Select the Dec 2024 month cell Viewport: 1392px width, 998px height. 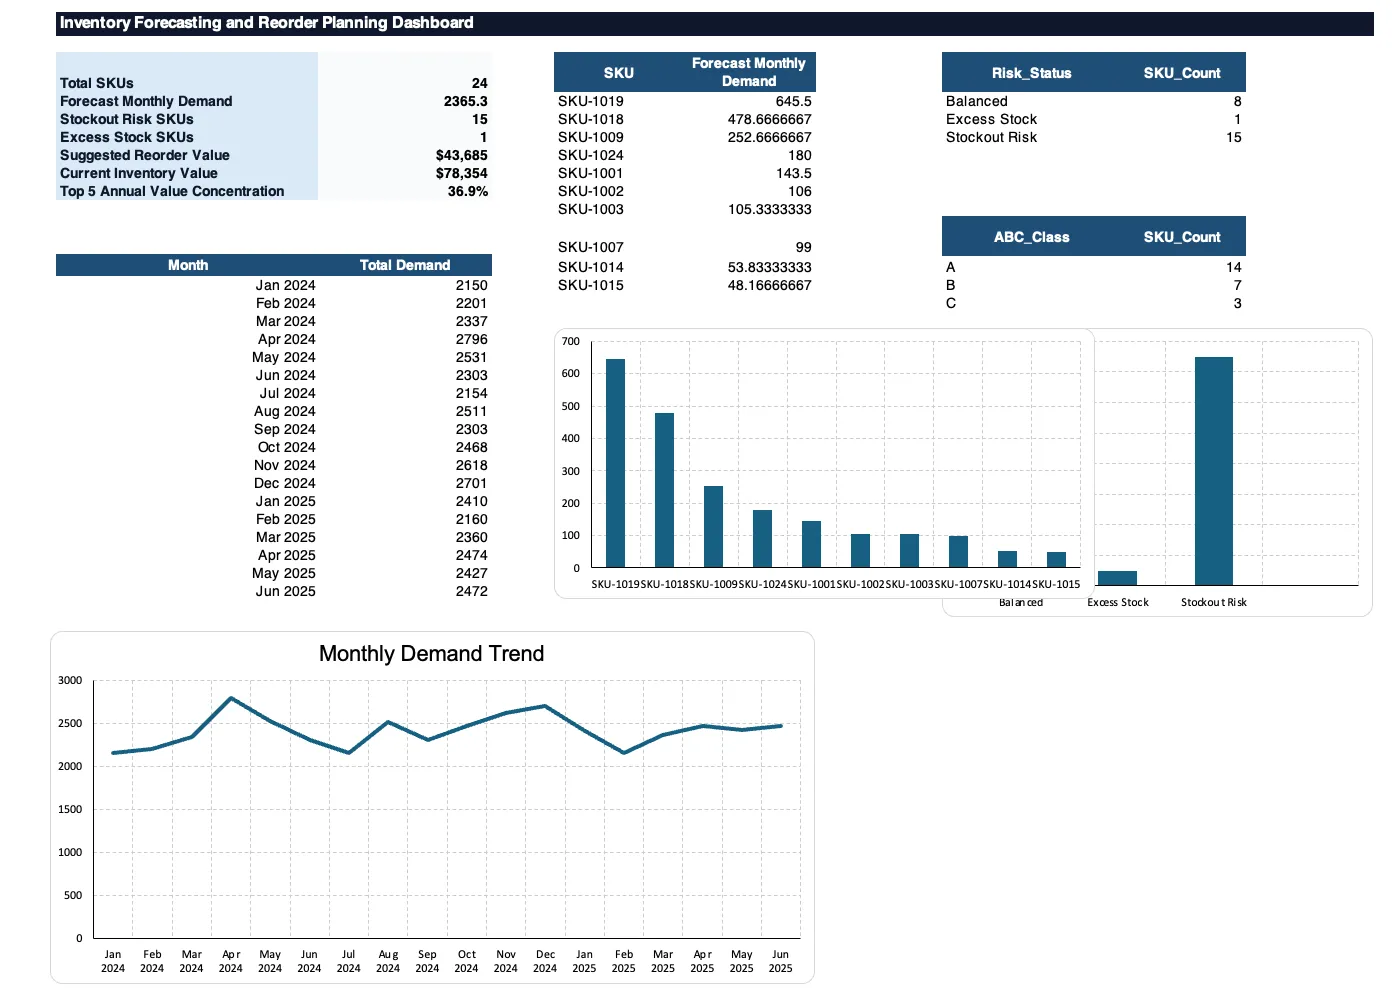pos(284,483)
